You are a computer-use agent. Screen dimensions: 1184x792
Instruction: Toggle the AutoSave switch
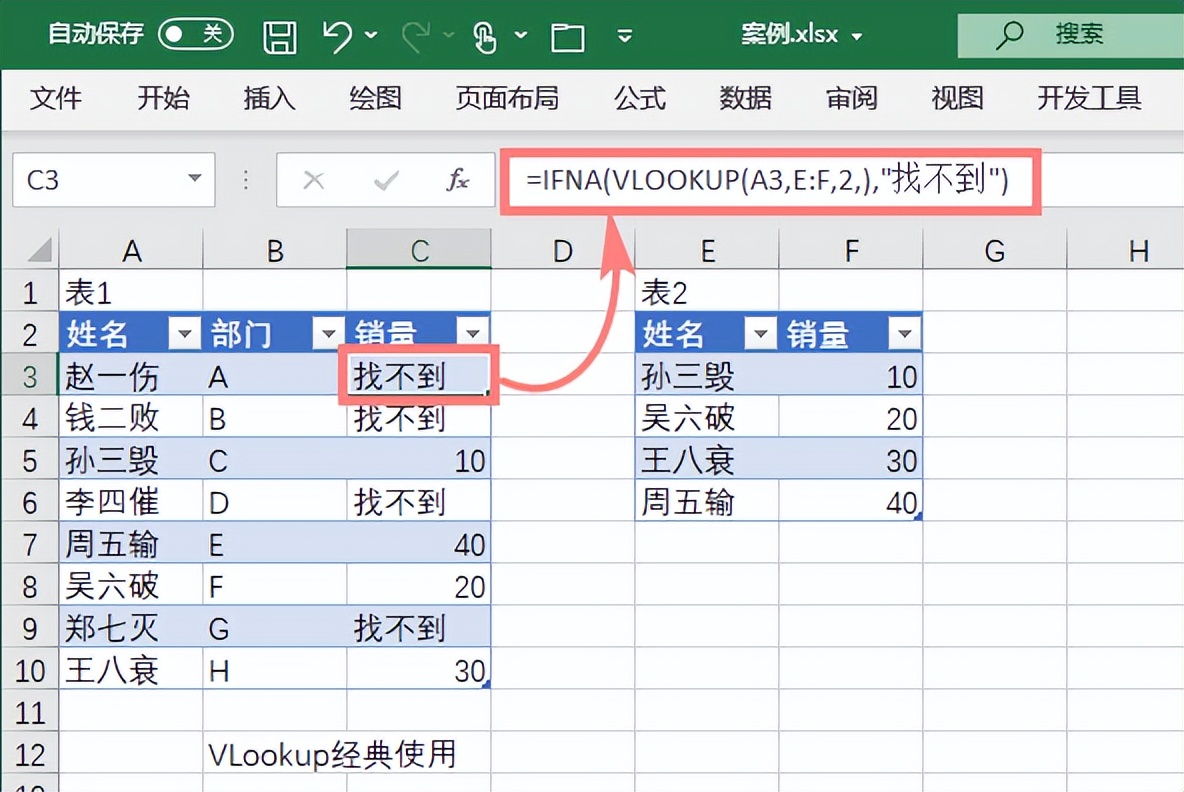tap(196, 34)
